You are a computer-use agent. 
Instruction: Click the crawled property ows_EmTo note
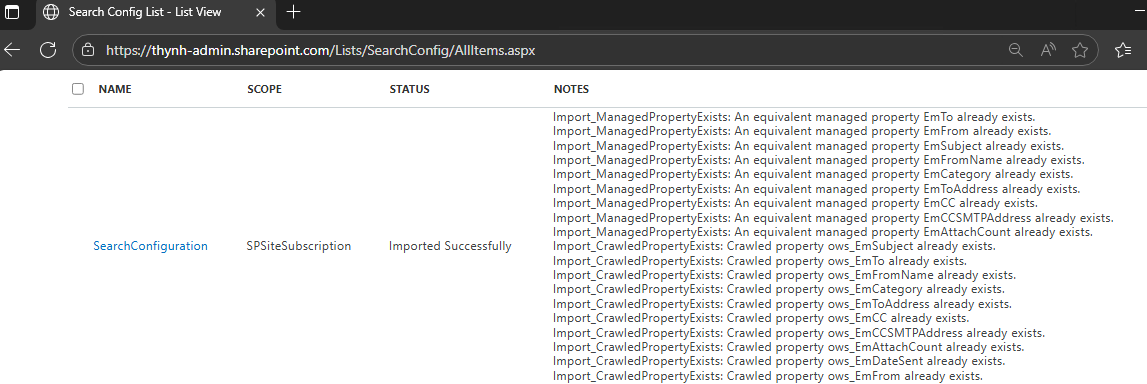(x=760, y=260)
